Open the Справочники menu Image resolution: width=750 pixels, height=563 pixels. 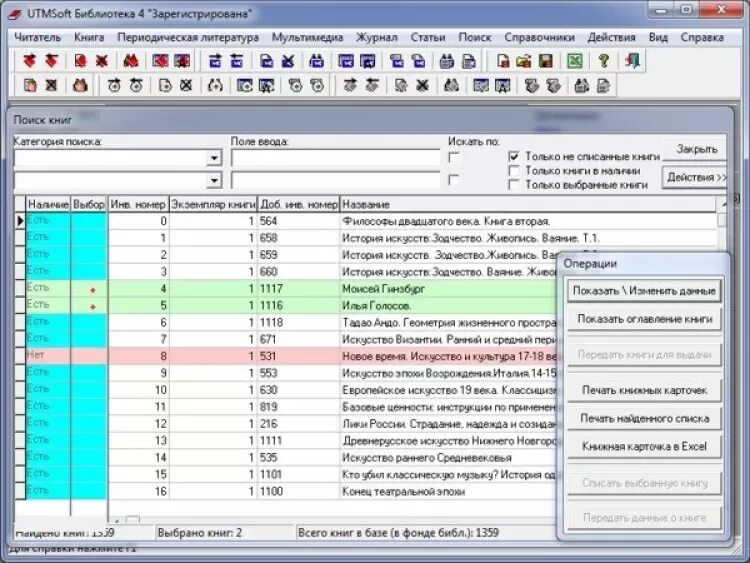pos(540,37)
